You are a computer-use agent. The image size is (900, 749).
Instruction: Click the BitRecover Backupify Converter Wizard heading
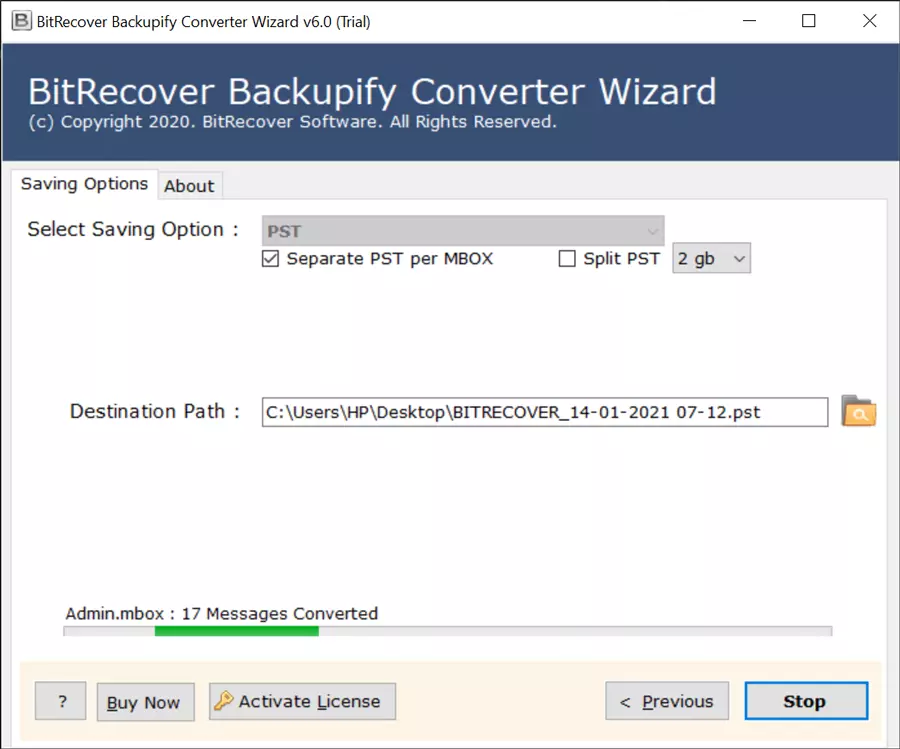(x=373, y=92)
